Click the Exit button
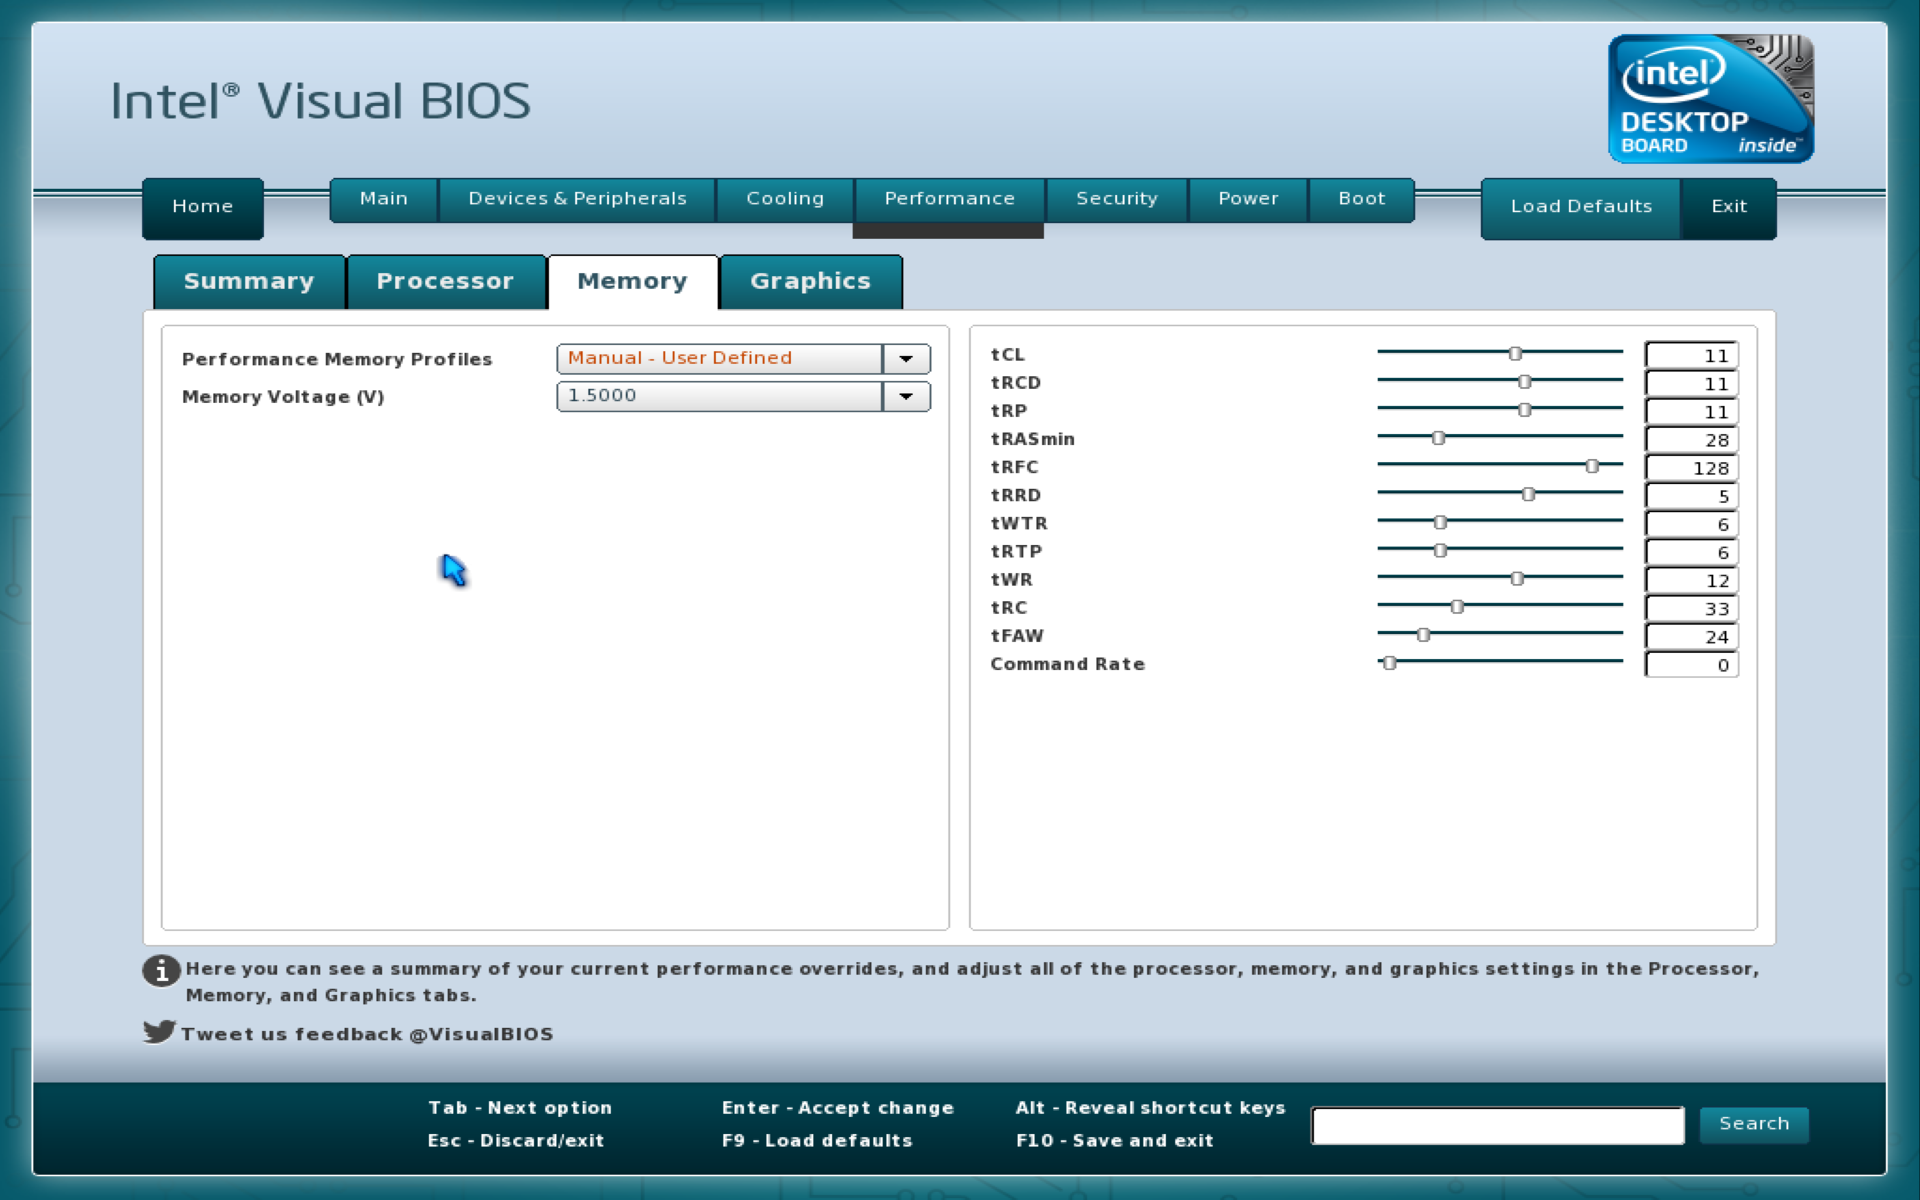1920x1200 pixels. (1729, 207)
